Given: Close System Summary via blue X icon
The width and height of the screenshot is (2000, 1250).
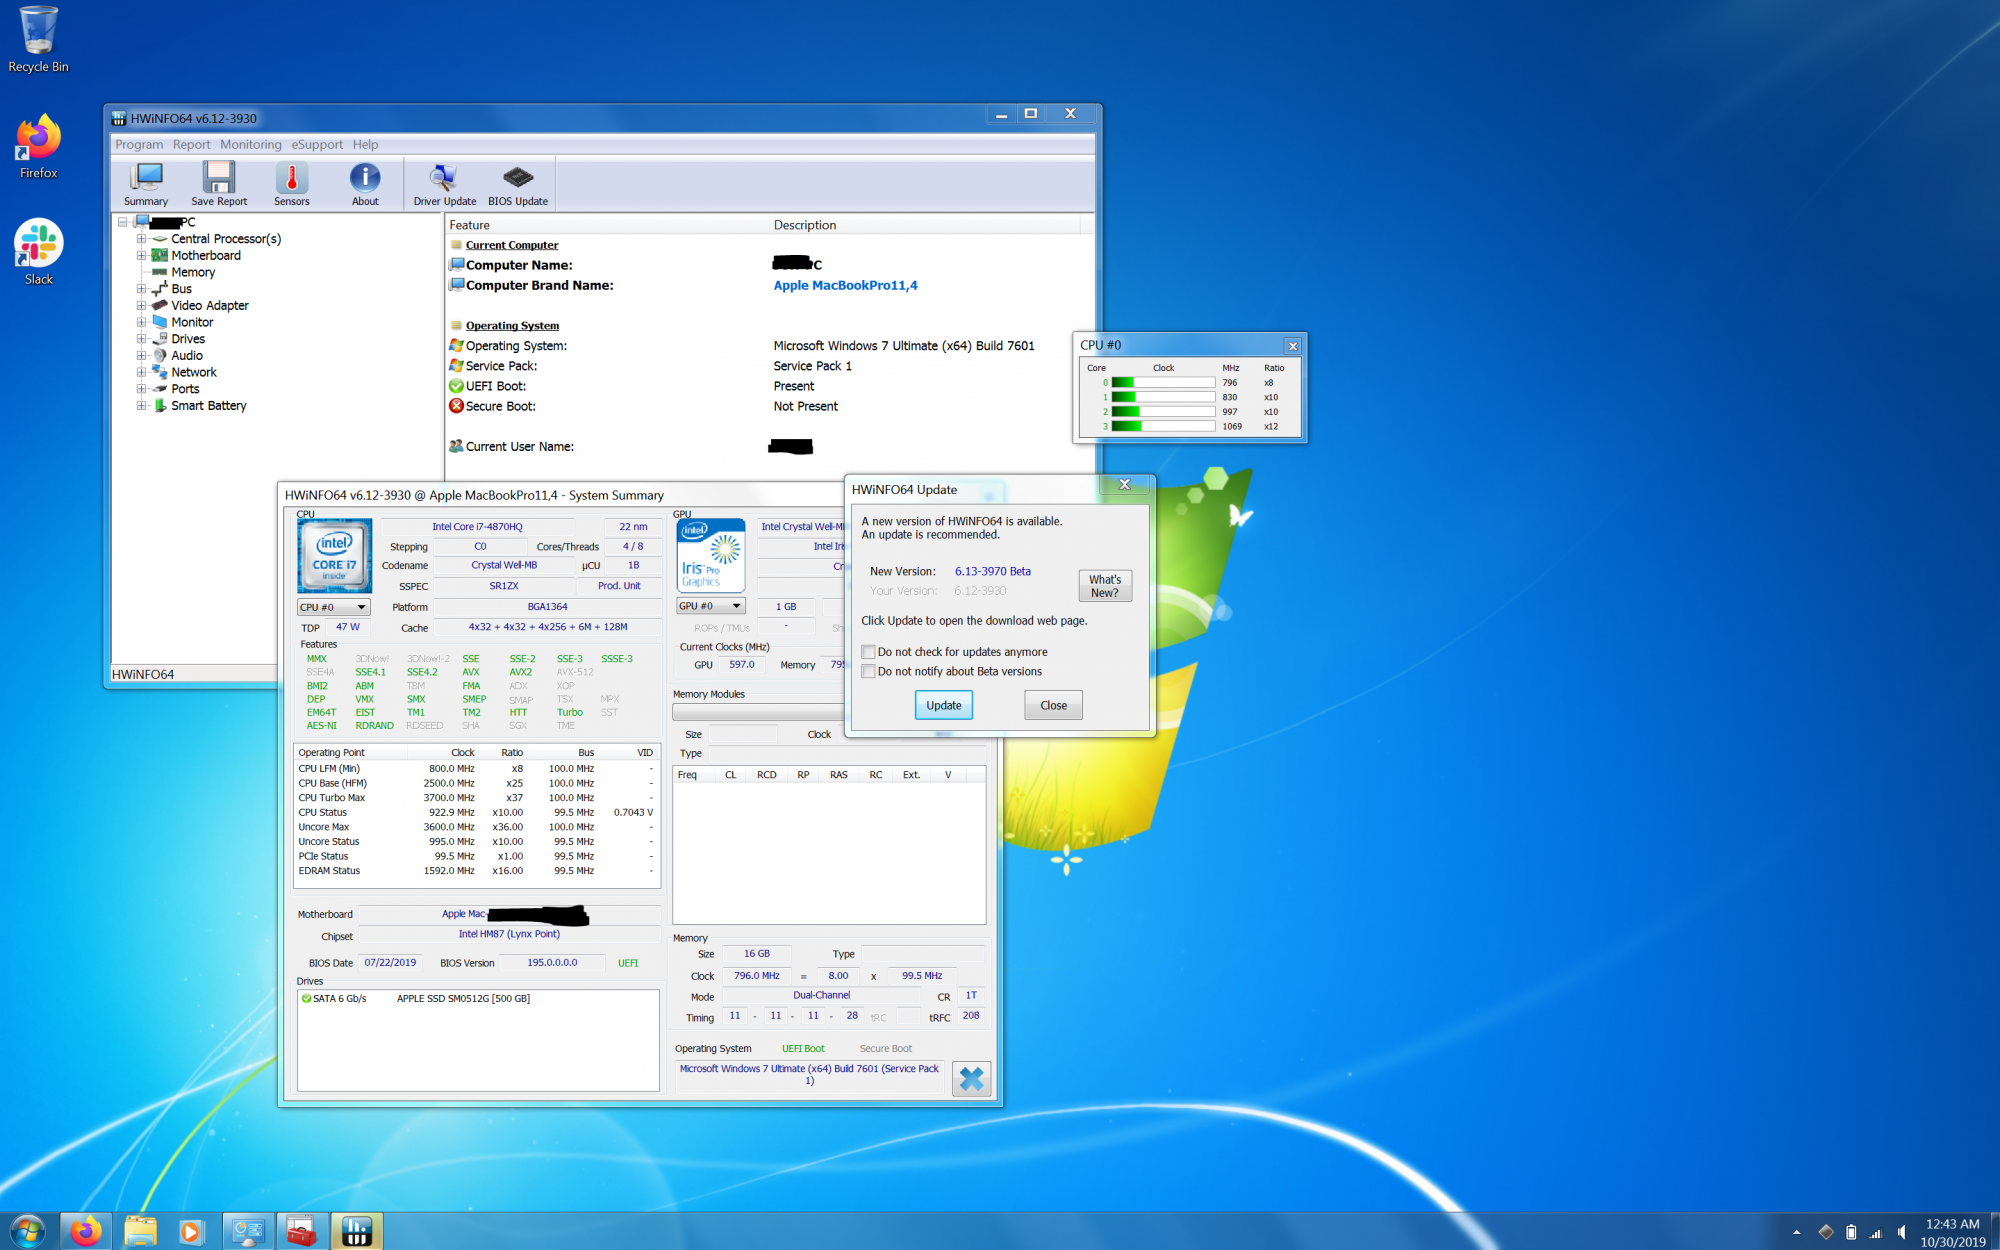Looking at the screenshot, I should coord(970,1078).
